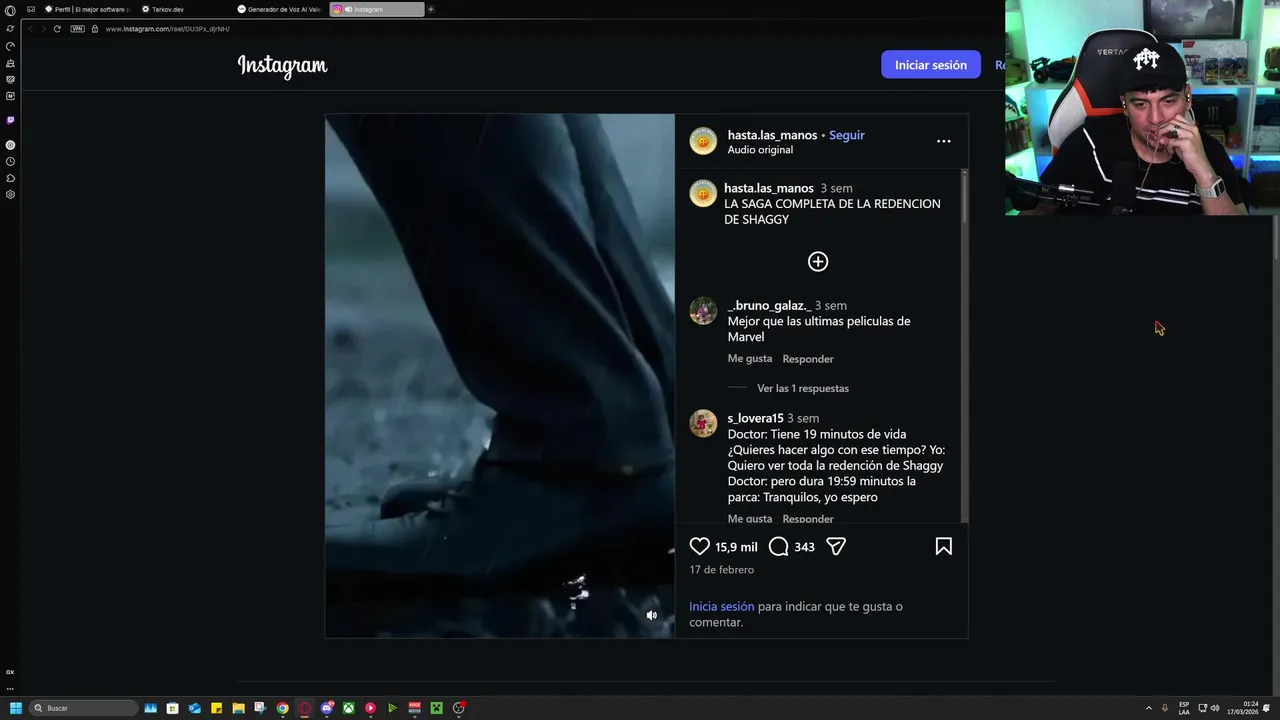
Task: Open Audio original link
Action: coord(760,150)
